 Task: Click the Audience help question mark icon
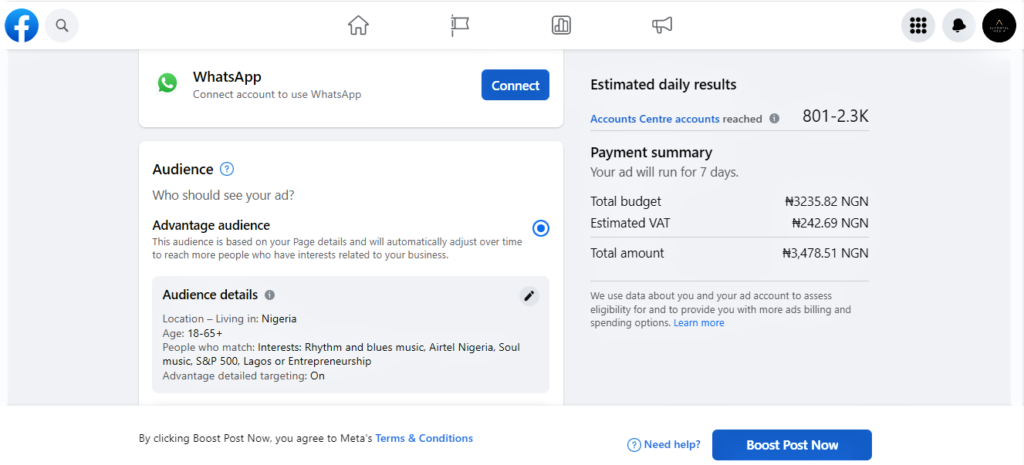(227, 169)
